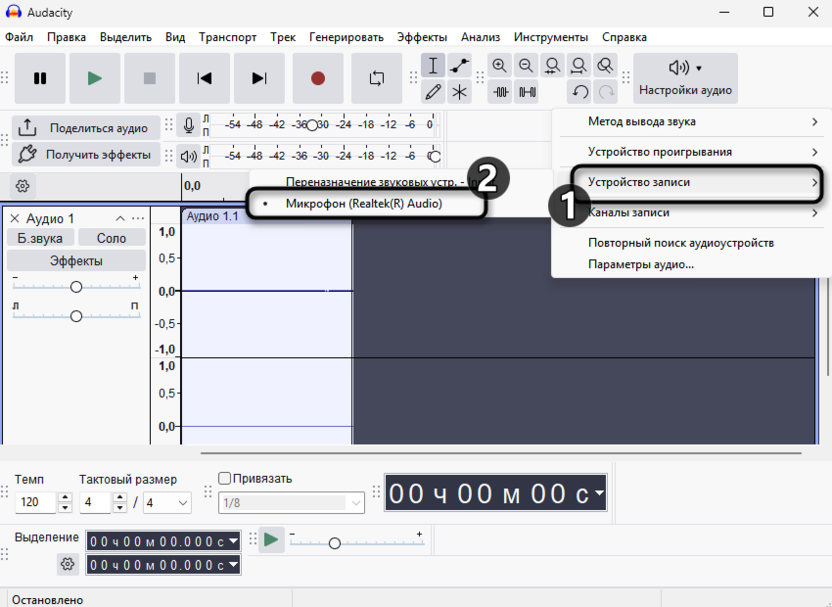
Task: Toggle Соло on Аудио 1 track
Action: pyautogui.click(x=111, y=238)
